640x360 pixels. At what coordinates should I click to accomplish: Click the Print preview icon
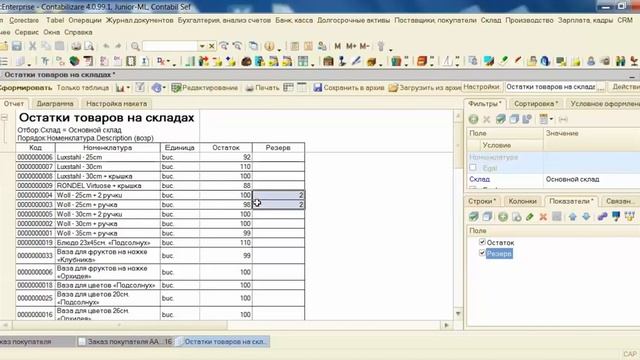(x=89, y=46)
